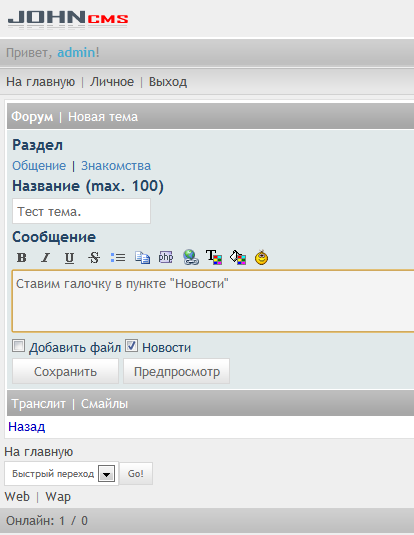This screenshot has height=535, width=414.
Task: Apply bold formatting with the B icon
Action: tap(22, 257)
